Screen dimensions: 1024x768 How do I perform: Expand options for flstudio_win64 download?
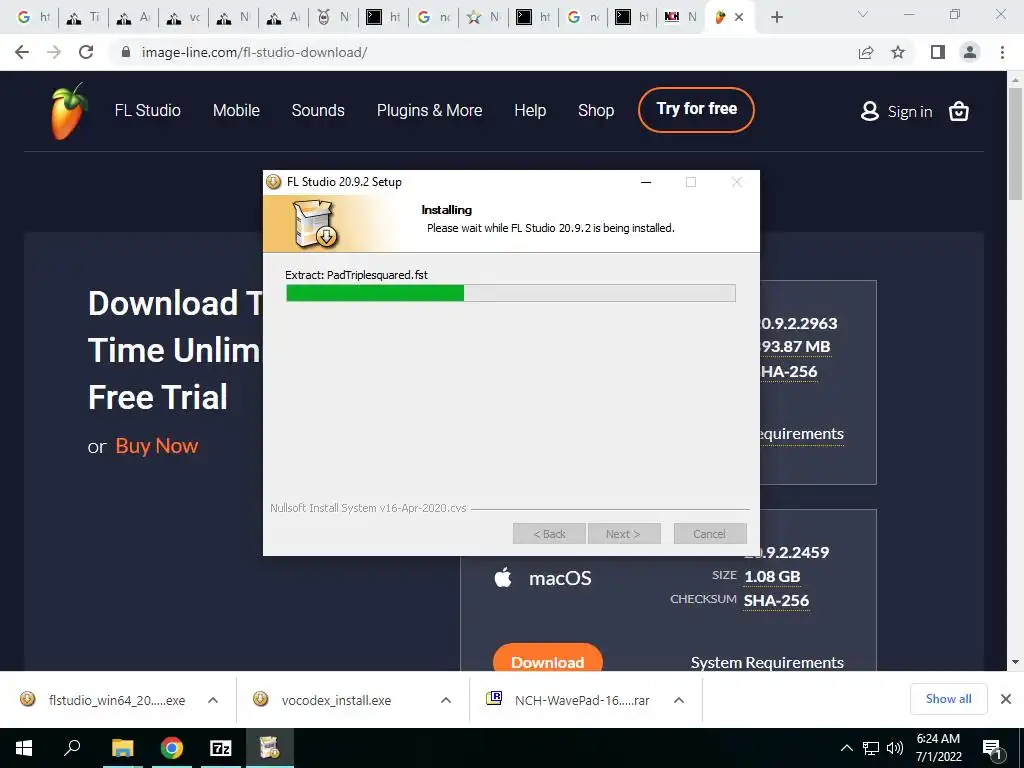point(213,700)
